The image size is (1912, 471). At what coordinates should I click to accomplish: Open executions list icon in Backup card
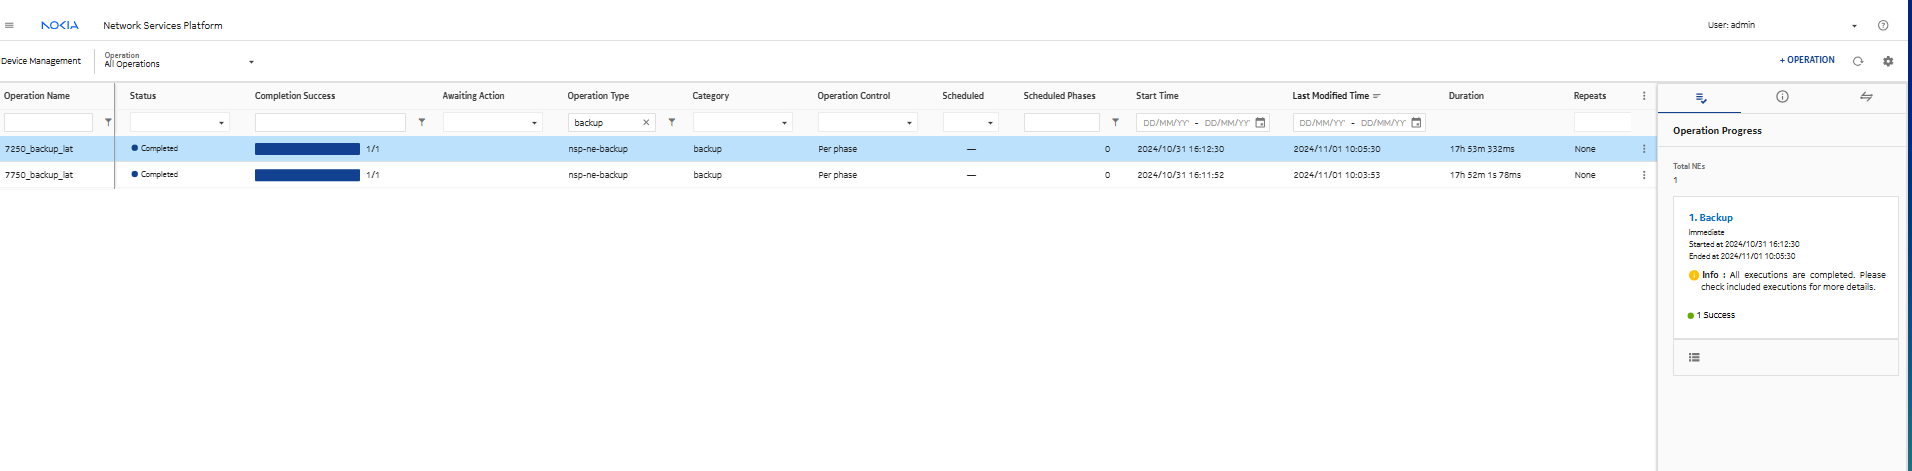pyautogui.click(x=1694, y=357)
